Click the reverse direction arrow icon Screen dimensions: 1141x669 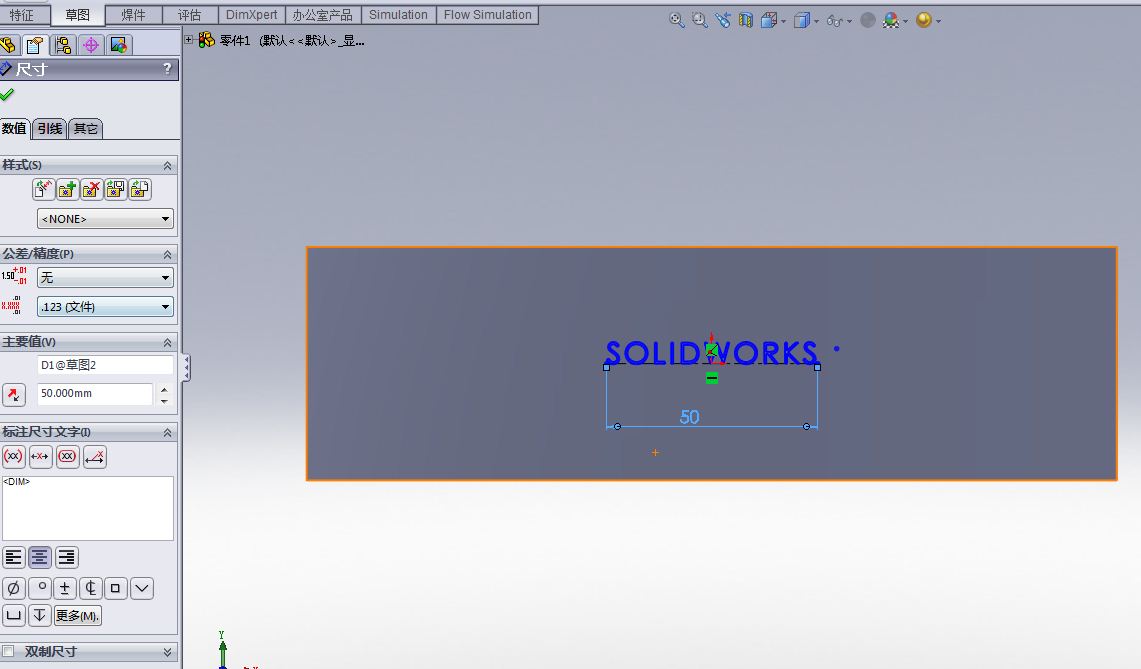[x=14, y=395]
